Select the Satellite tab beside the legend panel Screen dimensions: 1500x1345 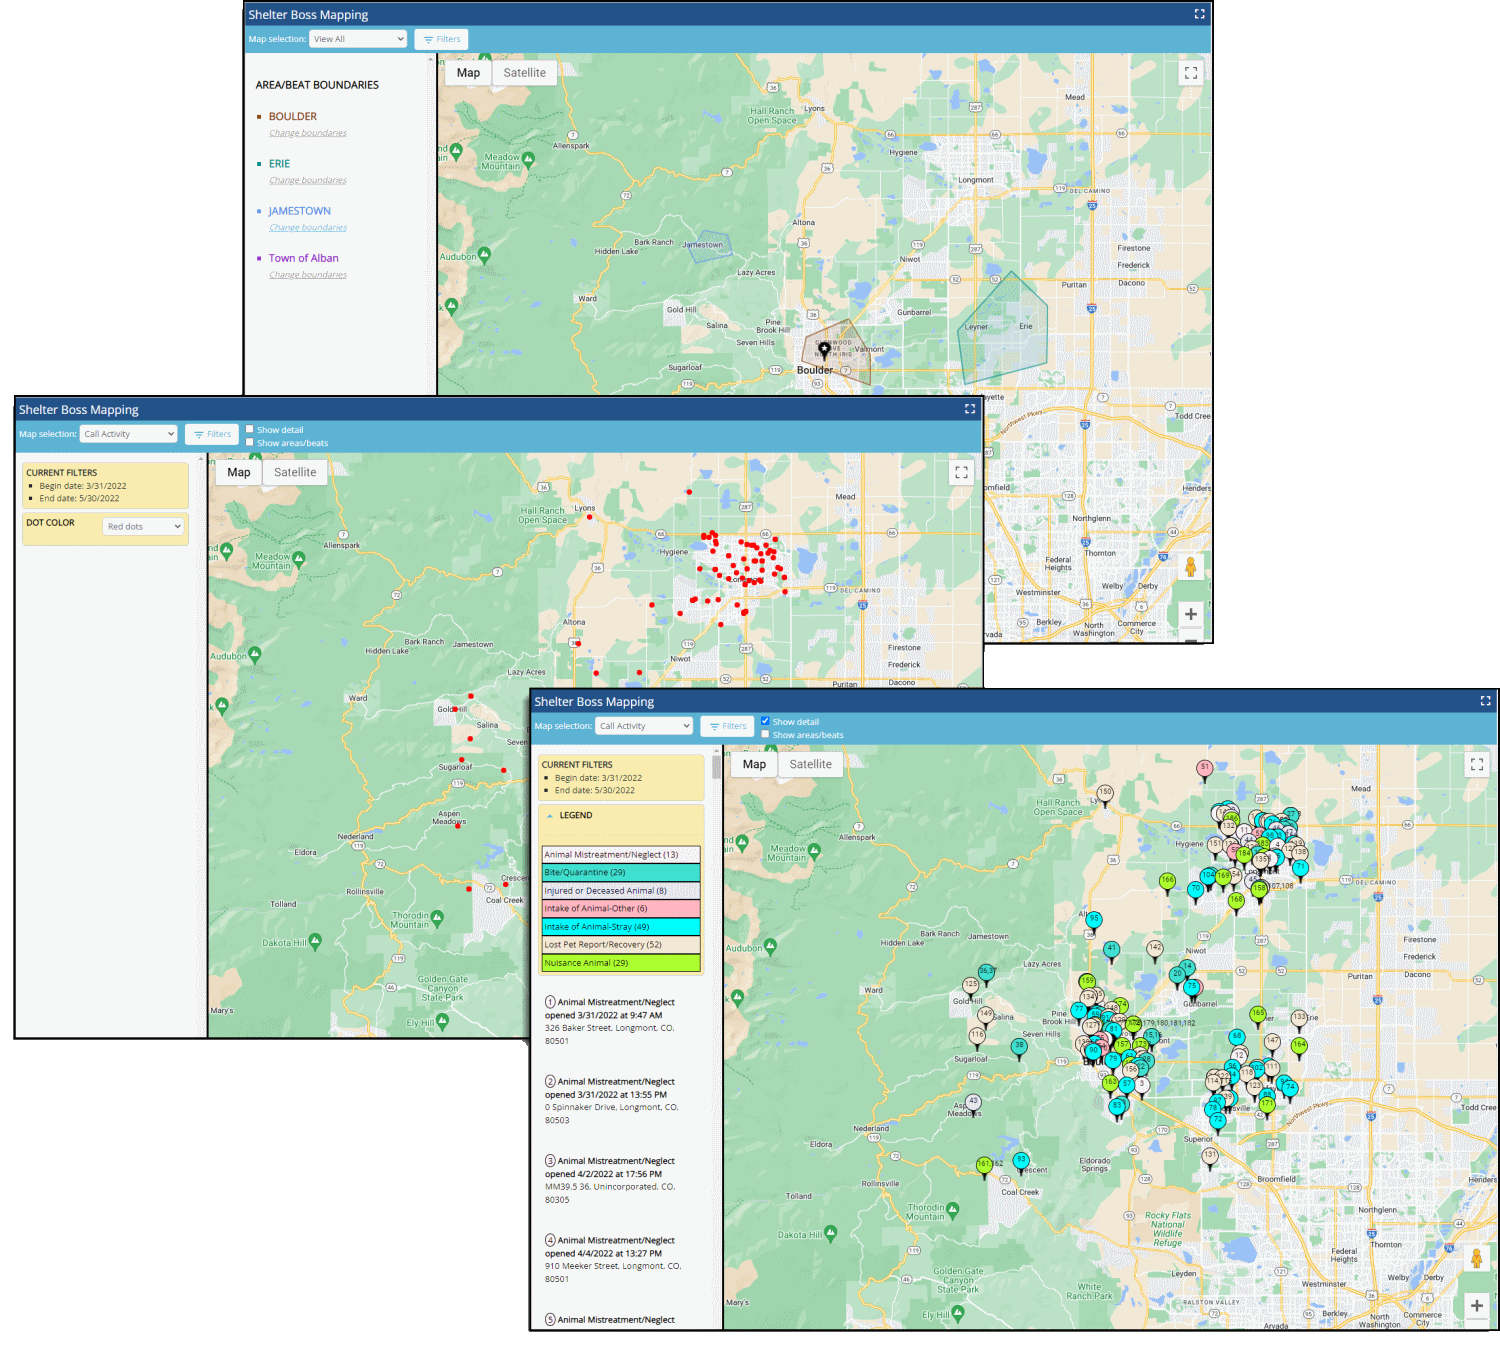(810, 764)
